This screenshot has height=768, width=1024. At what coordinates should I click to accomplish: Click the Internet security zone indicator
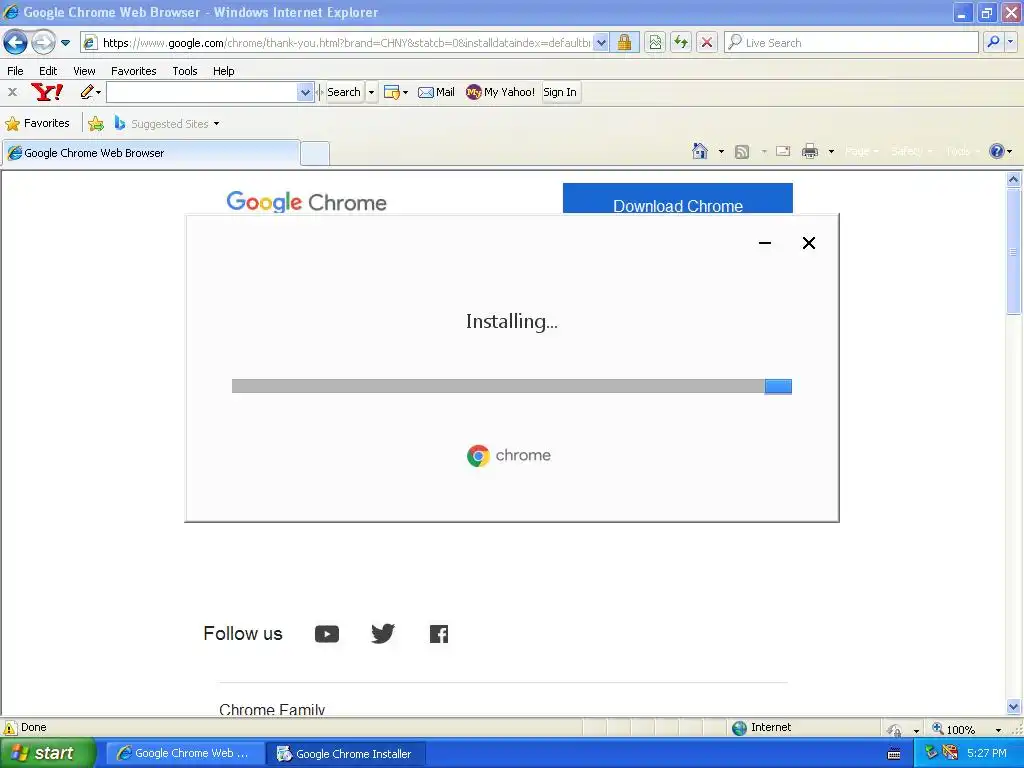click(x=761, y=728)
